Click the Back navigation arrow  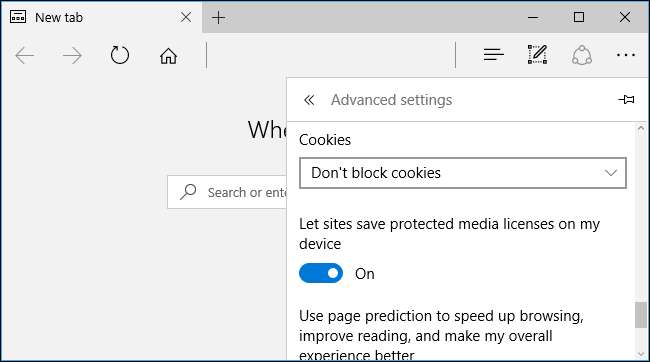[24, 56]
